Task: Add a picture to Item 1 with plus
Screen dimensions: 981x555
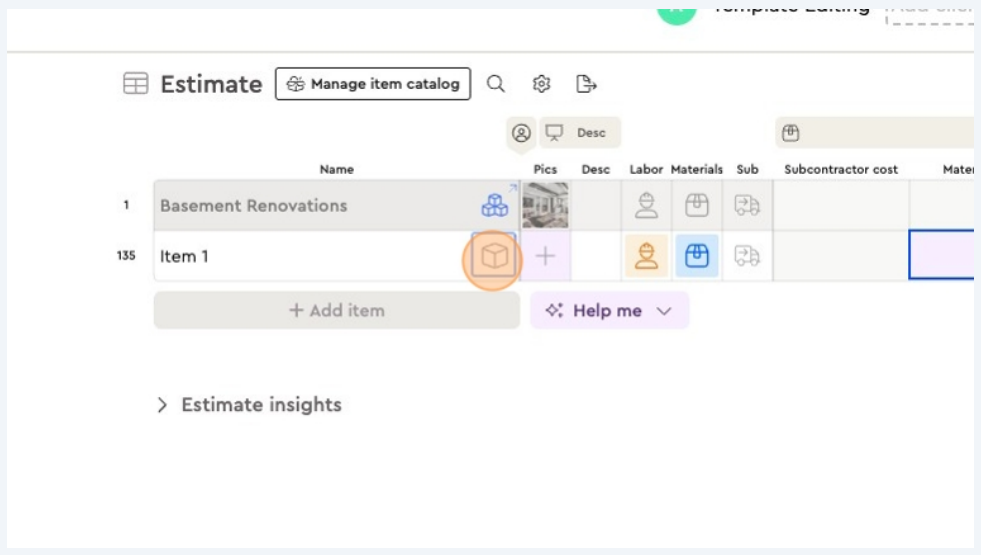Action: (x=545, y=257)
